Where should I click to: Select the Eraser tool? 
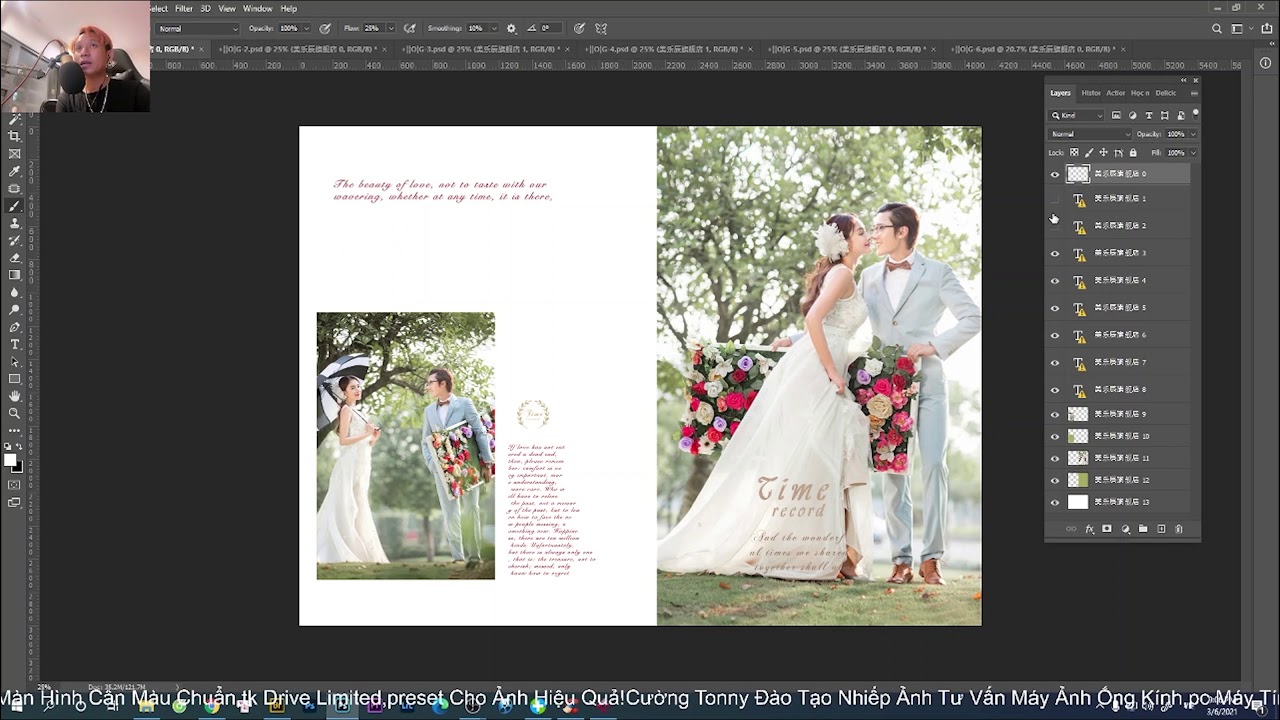click(14, 258)
